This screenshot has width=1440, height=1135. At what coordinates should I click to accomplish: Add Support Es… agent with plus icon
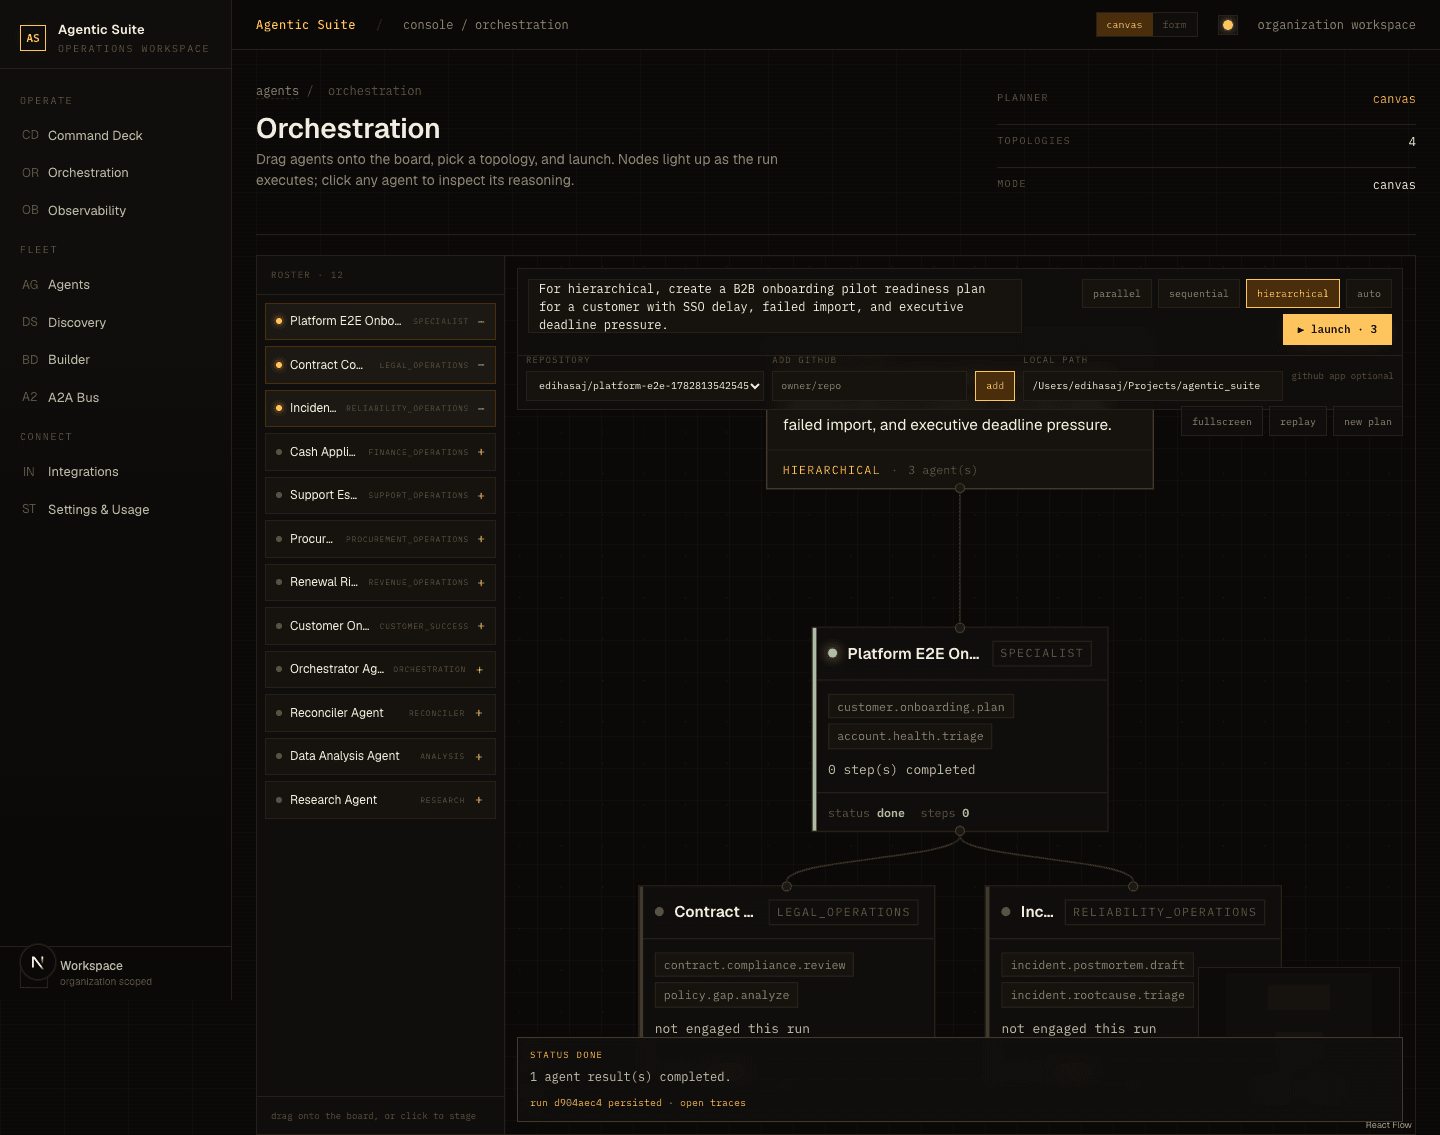pos(481,495)
